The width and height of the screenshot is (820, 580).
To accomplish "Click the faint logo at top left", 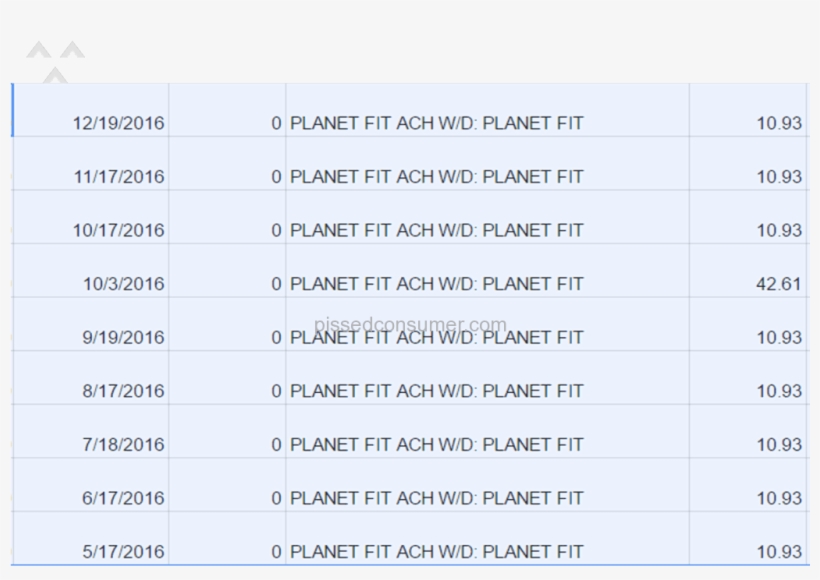I will [x=55, y=60].
